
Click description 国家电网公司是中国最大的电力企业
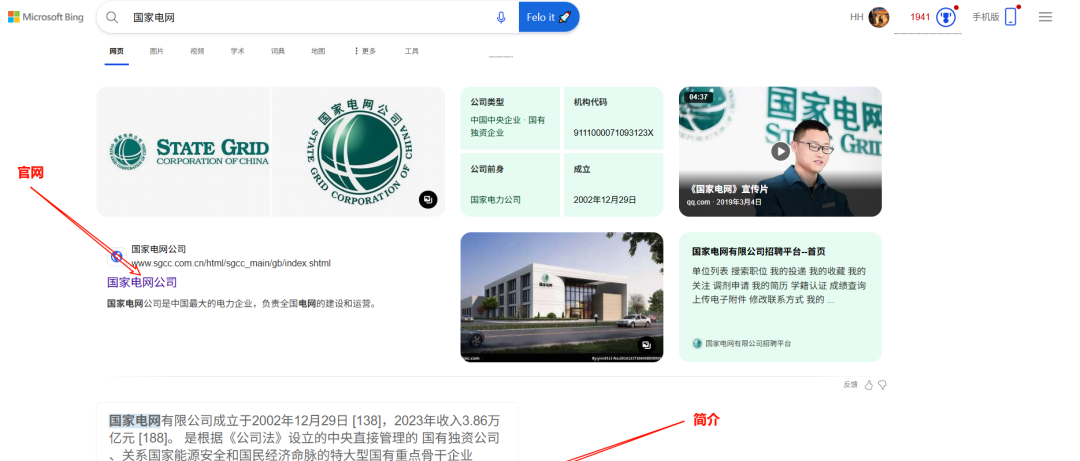242,303
